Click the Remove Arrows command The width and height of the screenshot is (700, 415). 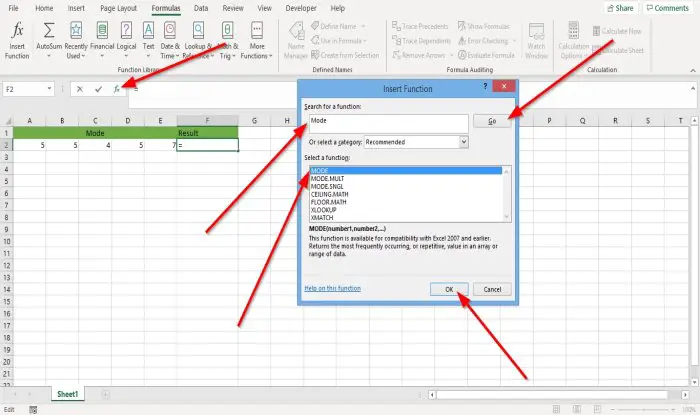(x=422, y=55)
